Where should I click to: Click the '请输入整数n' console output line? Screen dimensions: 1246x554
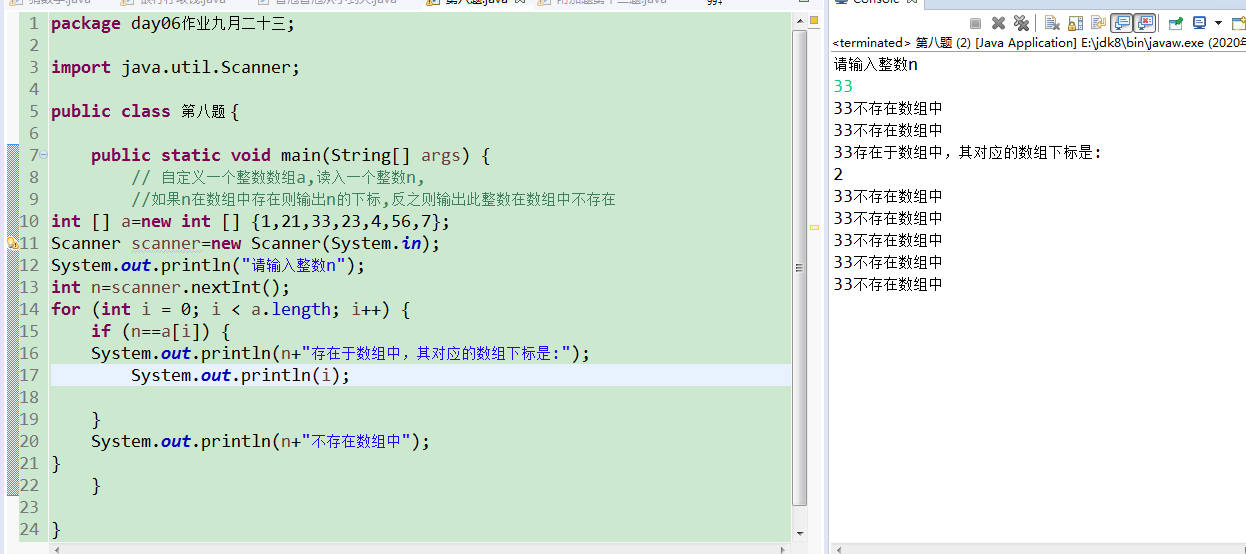click(x=876, y=64)
